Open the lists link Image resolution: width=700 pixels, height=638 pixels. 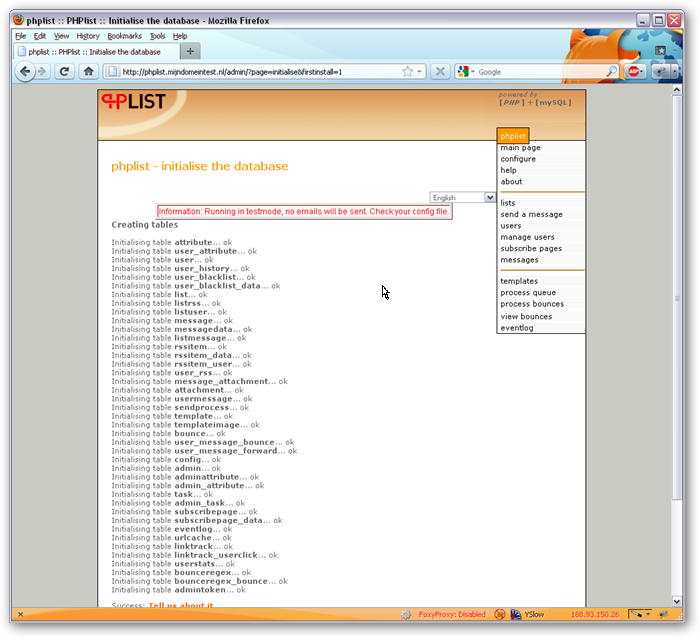[508, 203]
